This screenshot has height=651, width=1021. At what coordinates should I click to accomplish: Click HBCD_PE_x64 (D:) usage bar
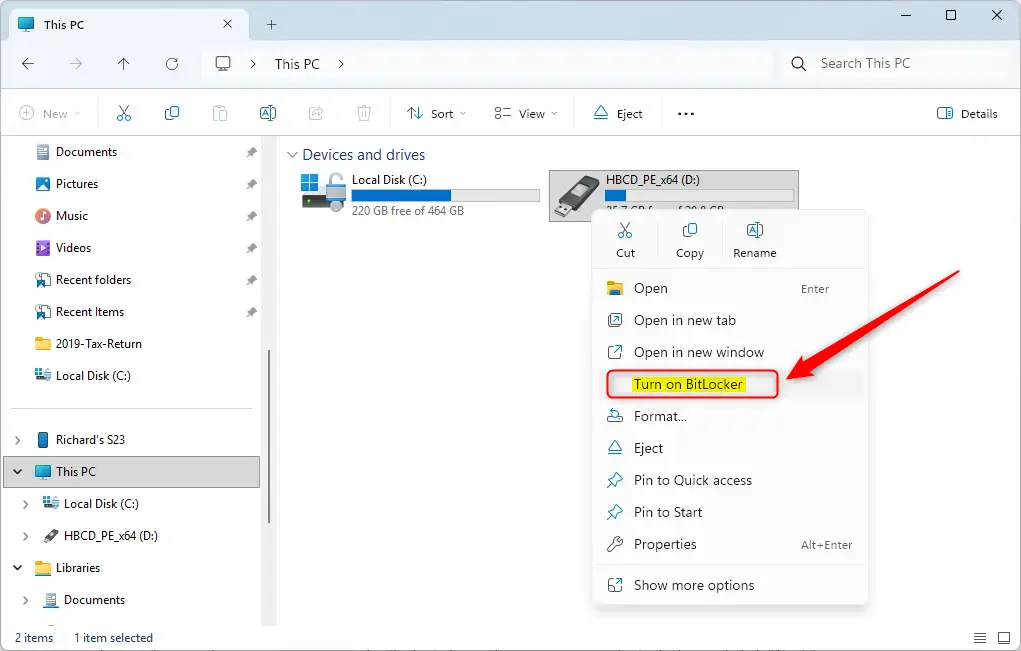point(699,195)
